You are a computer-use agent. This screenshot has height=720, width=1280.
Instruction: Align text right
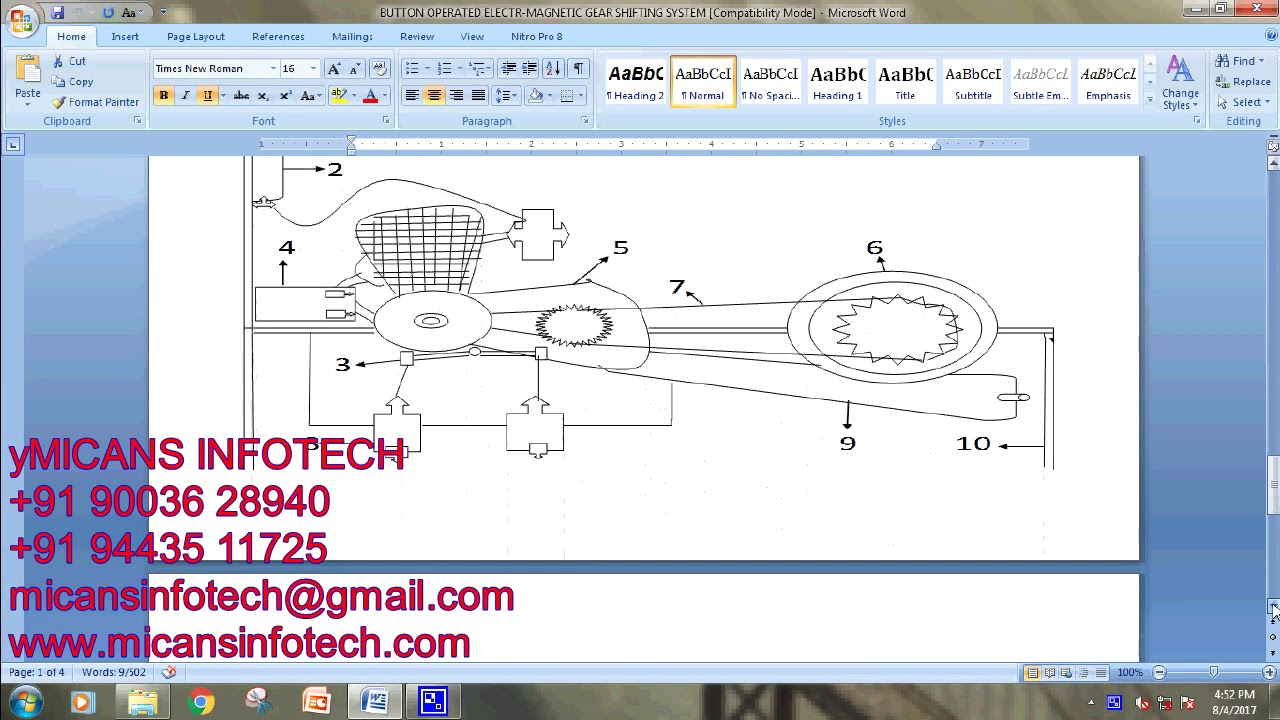456,96
